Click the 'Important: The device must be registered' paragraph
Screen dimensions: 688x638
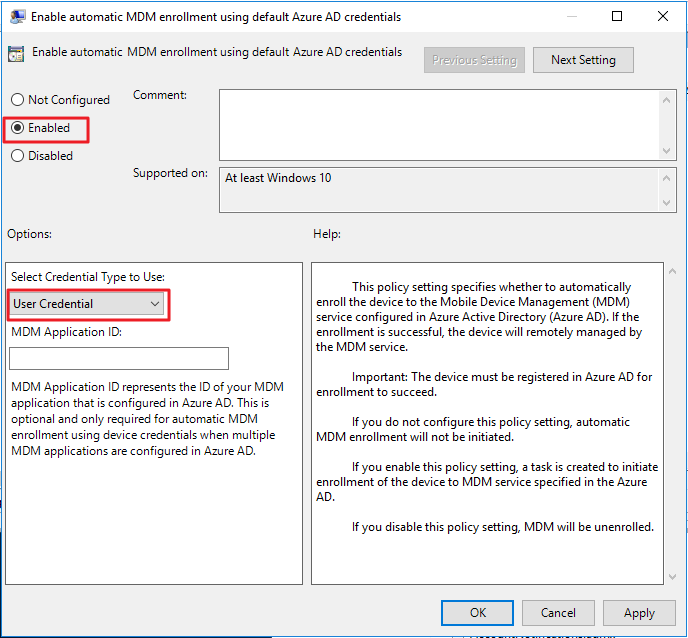coord(484,384)
